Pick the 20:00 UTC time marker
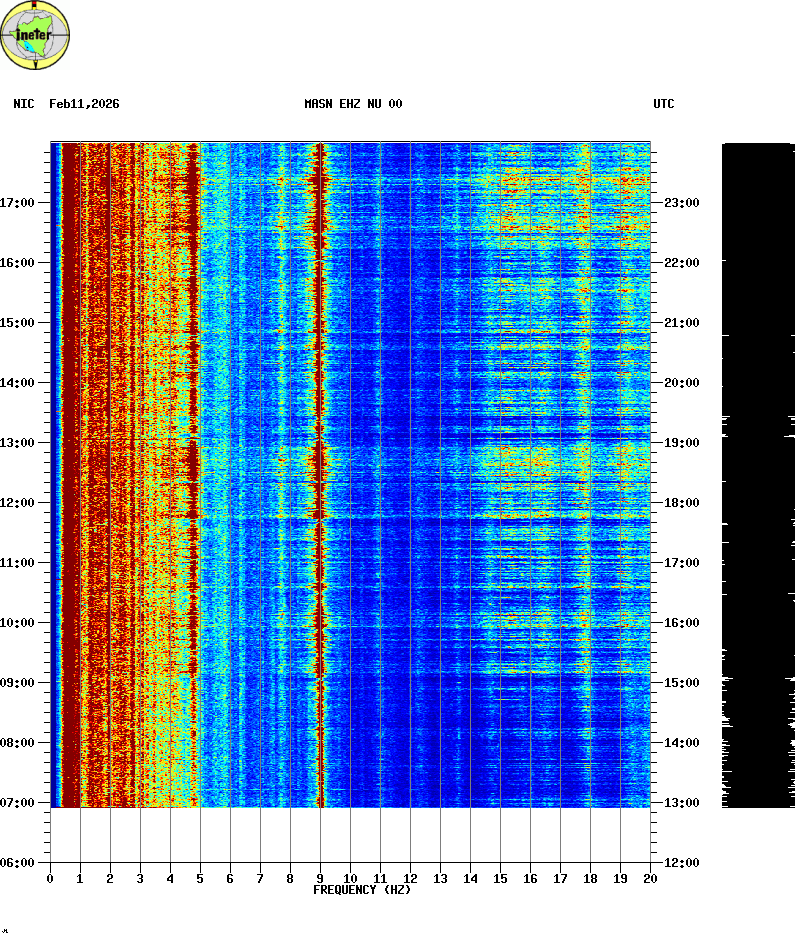This screenshot has height=942, width=802. (680, 383)
